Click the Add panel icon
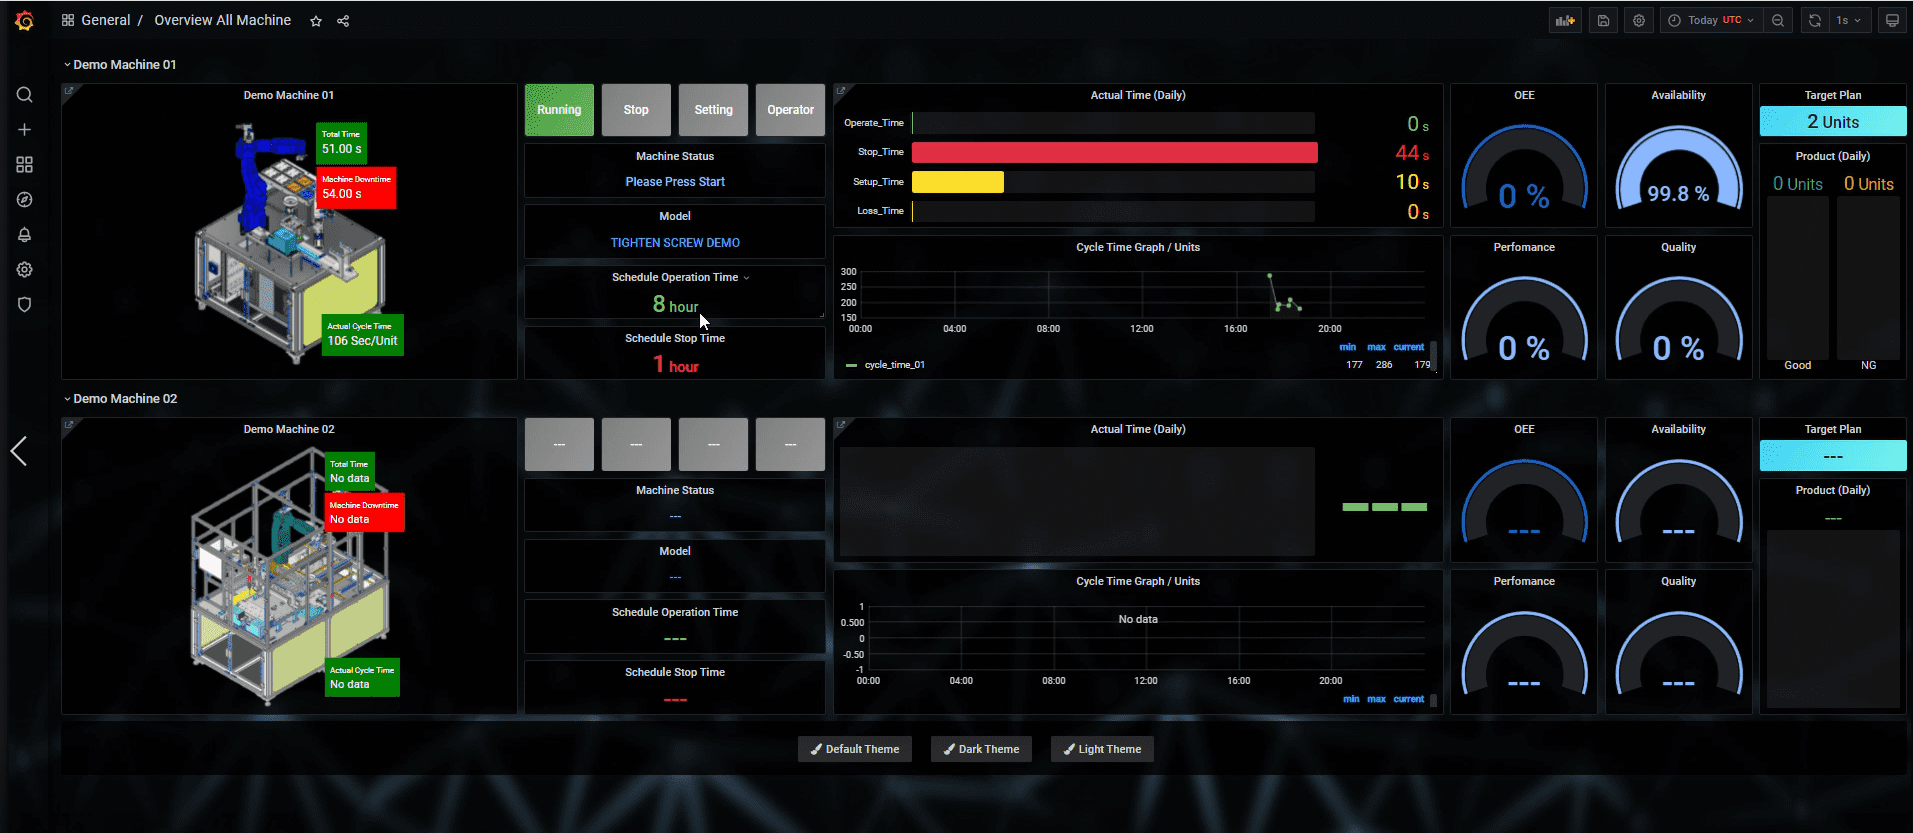 1565,21
